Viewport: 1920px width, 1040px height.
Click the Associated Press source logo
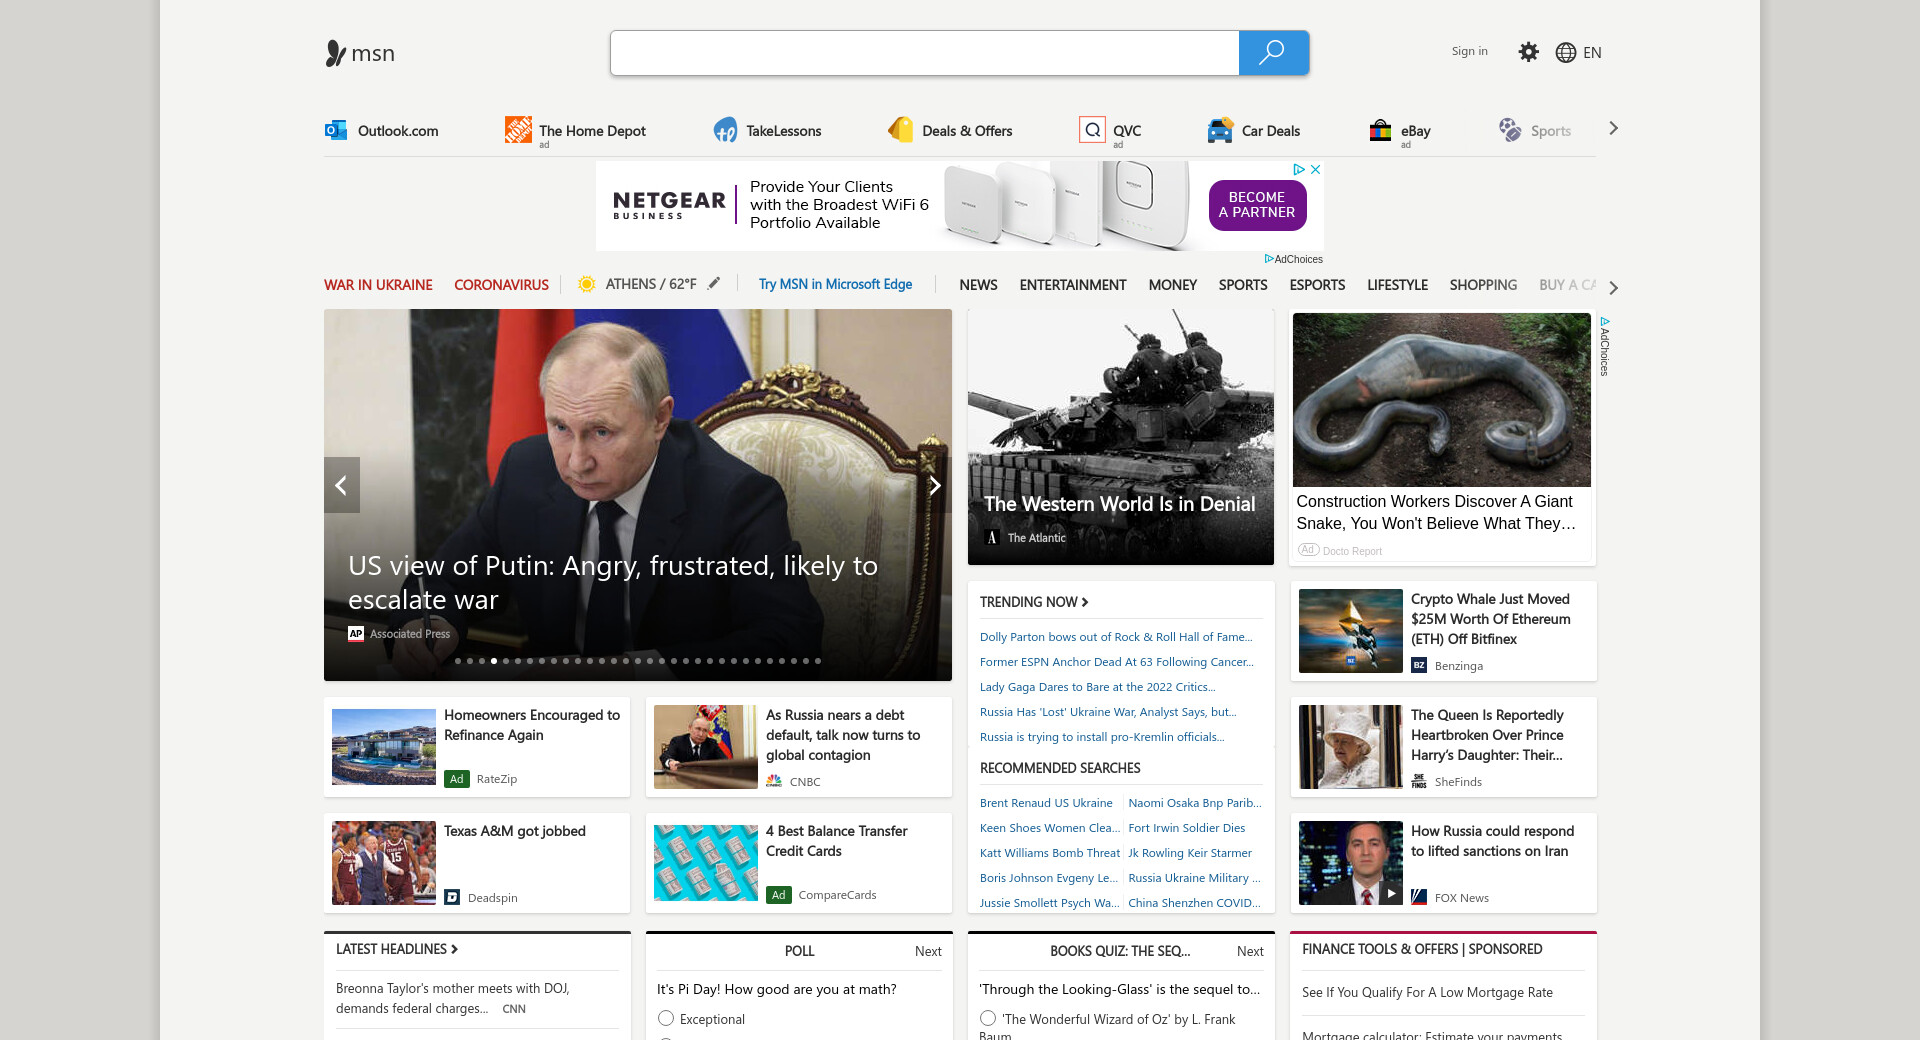(x=356, y=634)
